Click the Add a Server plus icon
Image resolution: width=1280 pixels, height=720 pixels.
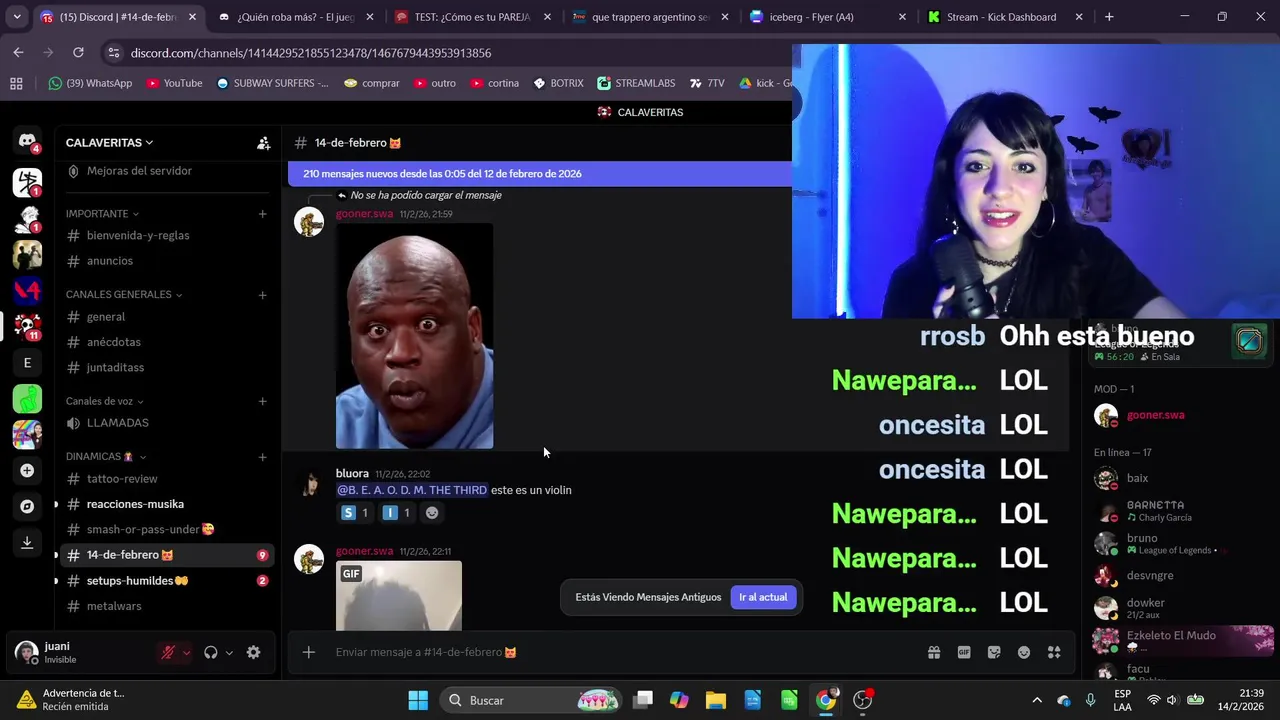tap(27, 470)
